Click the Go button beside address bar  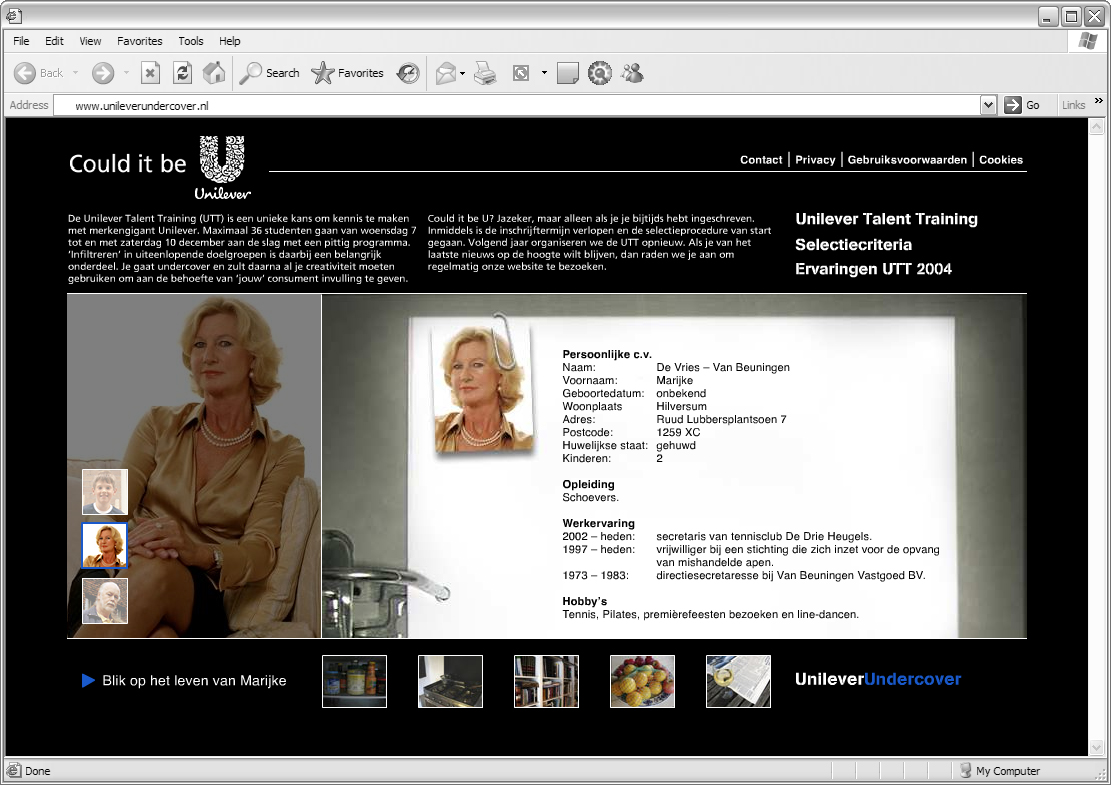tap(1022, 105)
